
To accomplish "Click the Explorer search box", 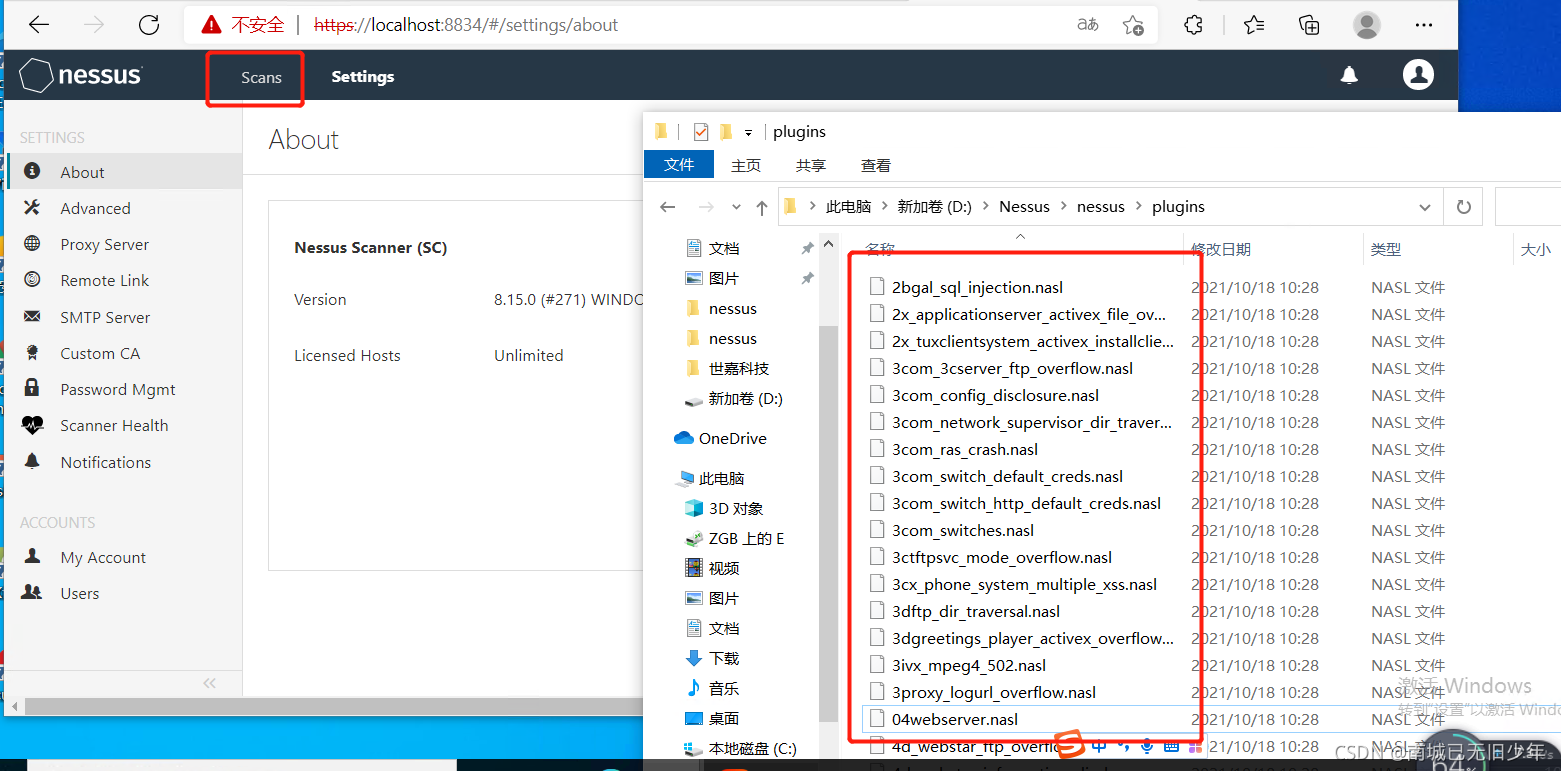I will click(x=1527, y=207).
